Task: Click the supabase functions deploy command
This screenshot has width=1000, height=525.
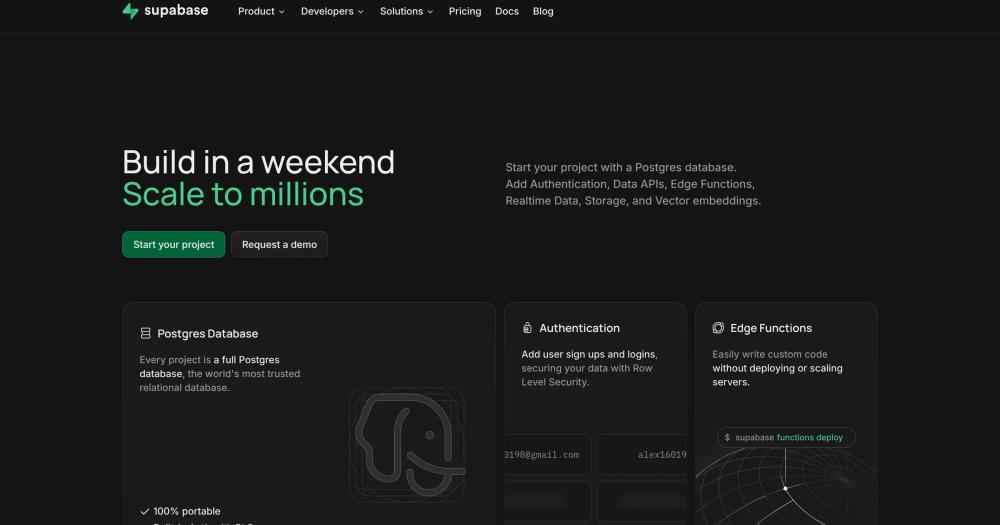Action: click(x=786, y=438)
